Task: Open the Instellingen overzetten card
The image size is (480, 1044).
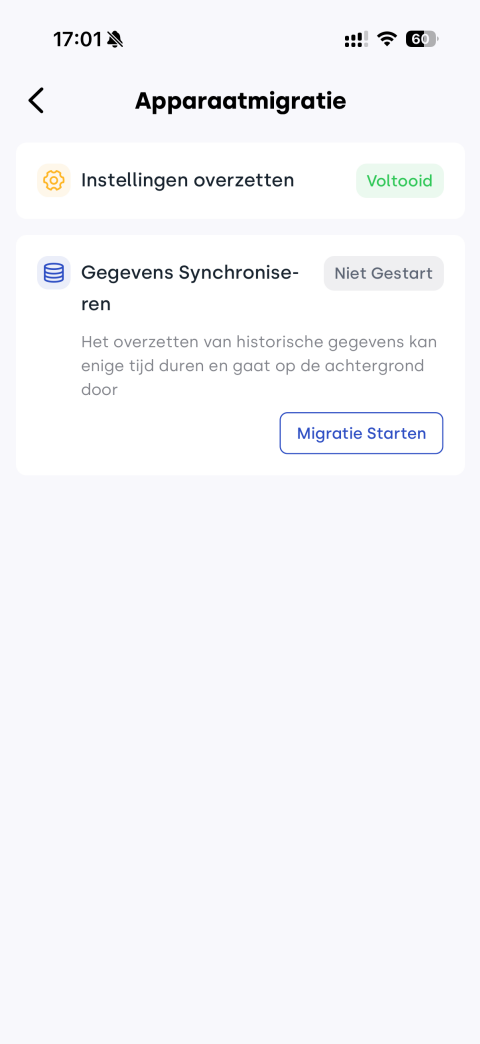Action: (x=240, y=180)
